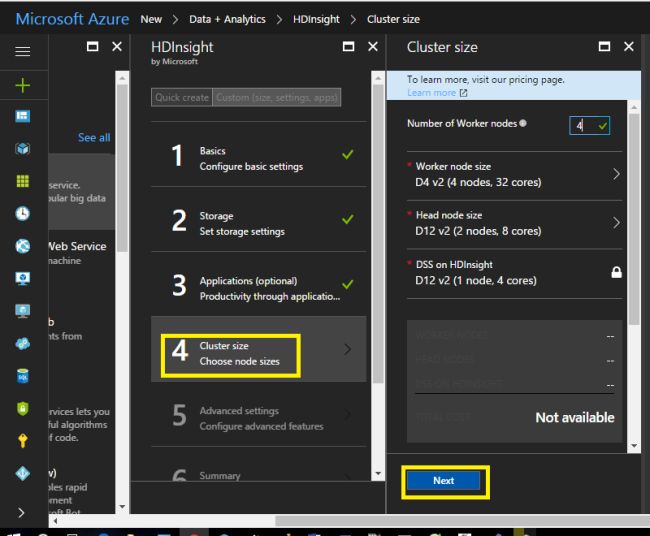Image resolution: width=650 pixels, height=536 pixels.
Task: Open the All resources green grid icon
Action: 22,181
